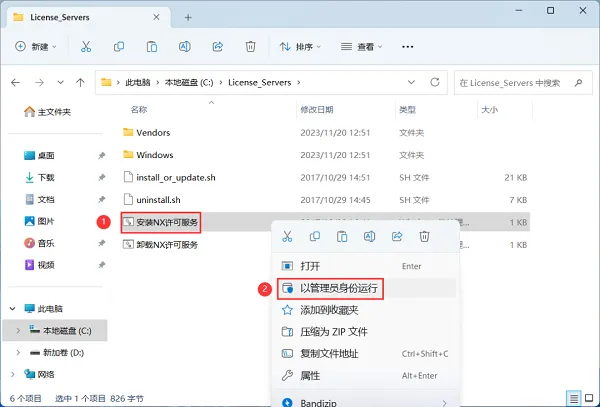Viewport: 600px width, 407px height.
Task: Select the install_or_update.sh file
Action: point(176,177)
